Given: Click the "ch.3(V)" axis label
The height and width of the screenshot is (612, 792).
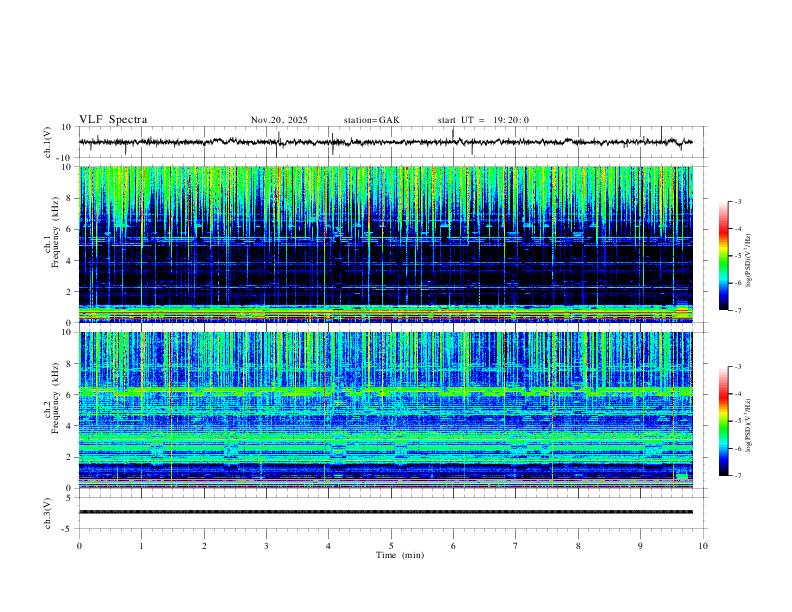Looking at the screenshot, I should click(x=48, y=513).
